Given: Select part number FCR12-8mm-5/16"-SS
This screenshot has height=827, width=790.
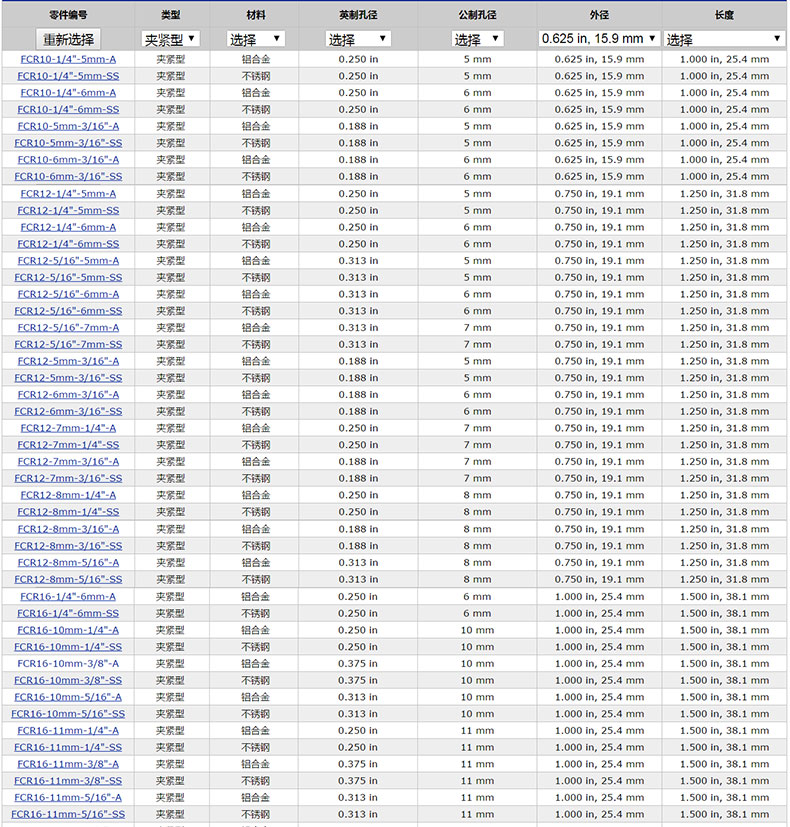Looking at the screenshot, I should [x=68, y=579].
